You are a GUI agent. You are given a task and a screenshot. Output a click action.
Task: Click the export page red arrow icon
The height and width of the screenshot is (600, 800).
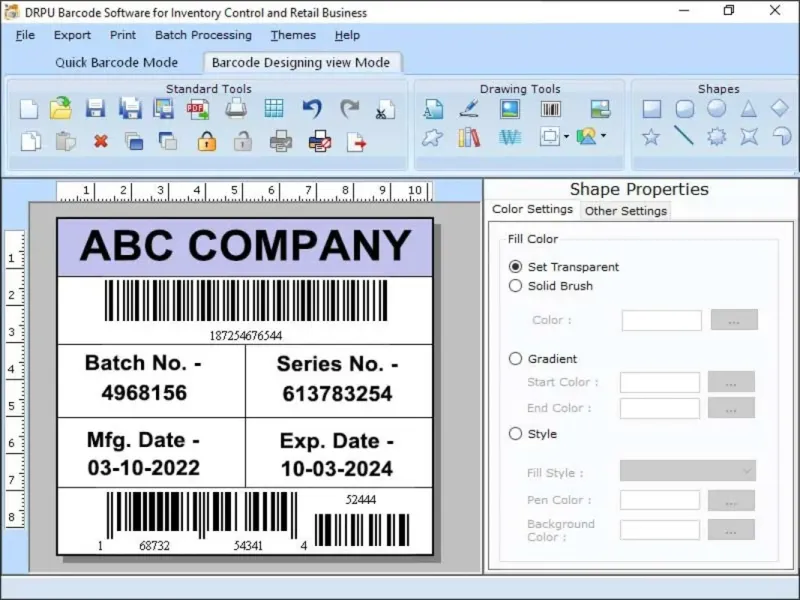356,142
